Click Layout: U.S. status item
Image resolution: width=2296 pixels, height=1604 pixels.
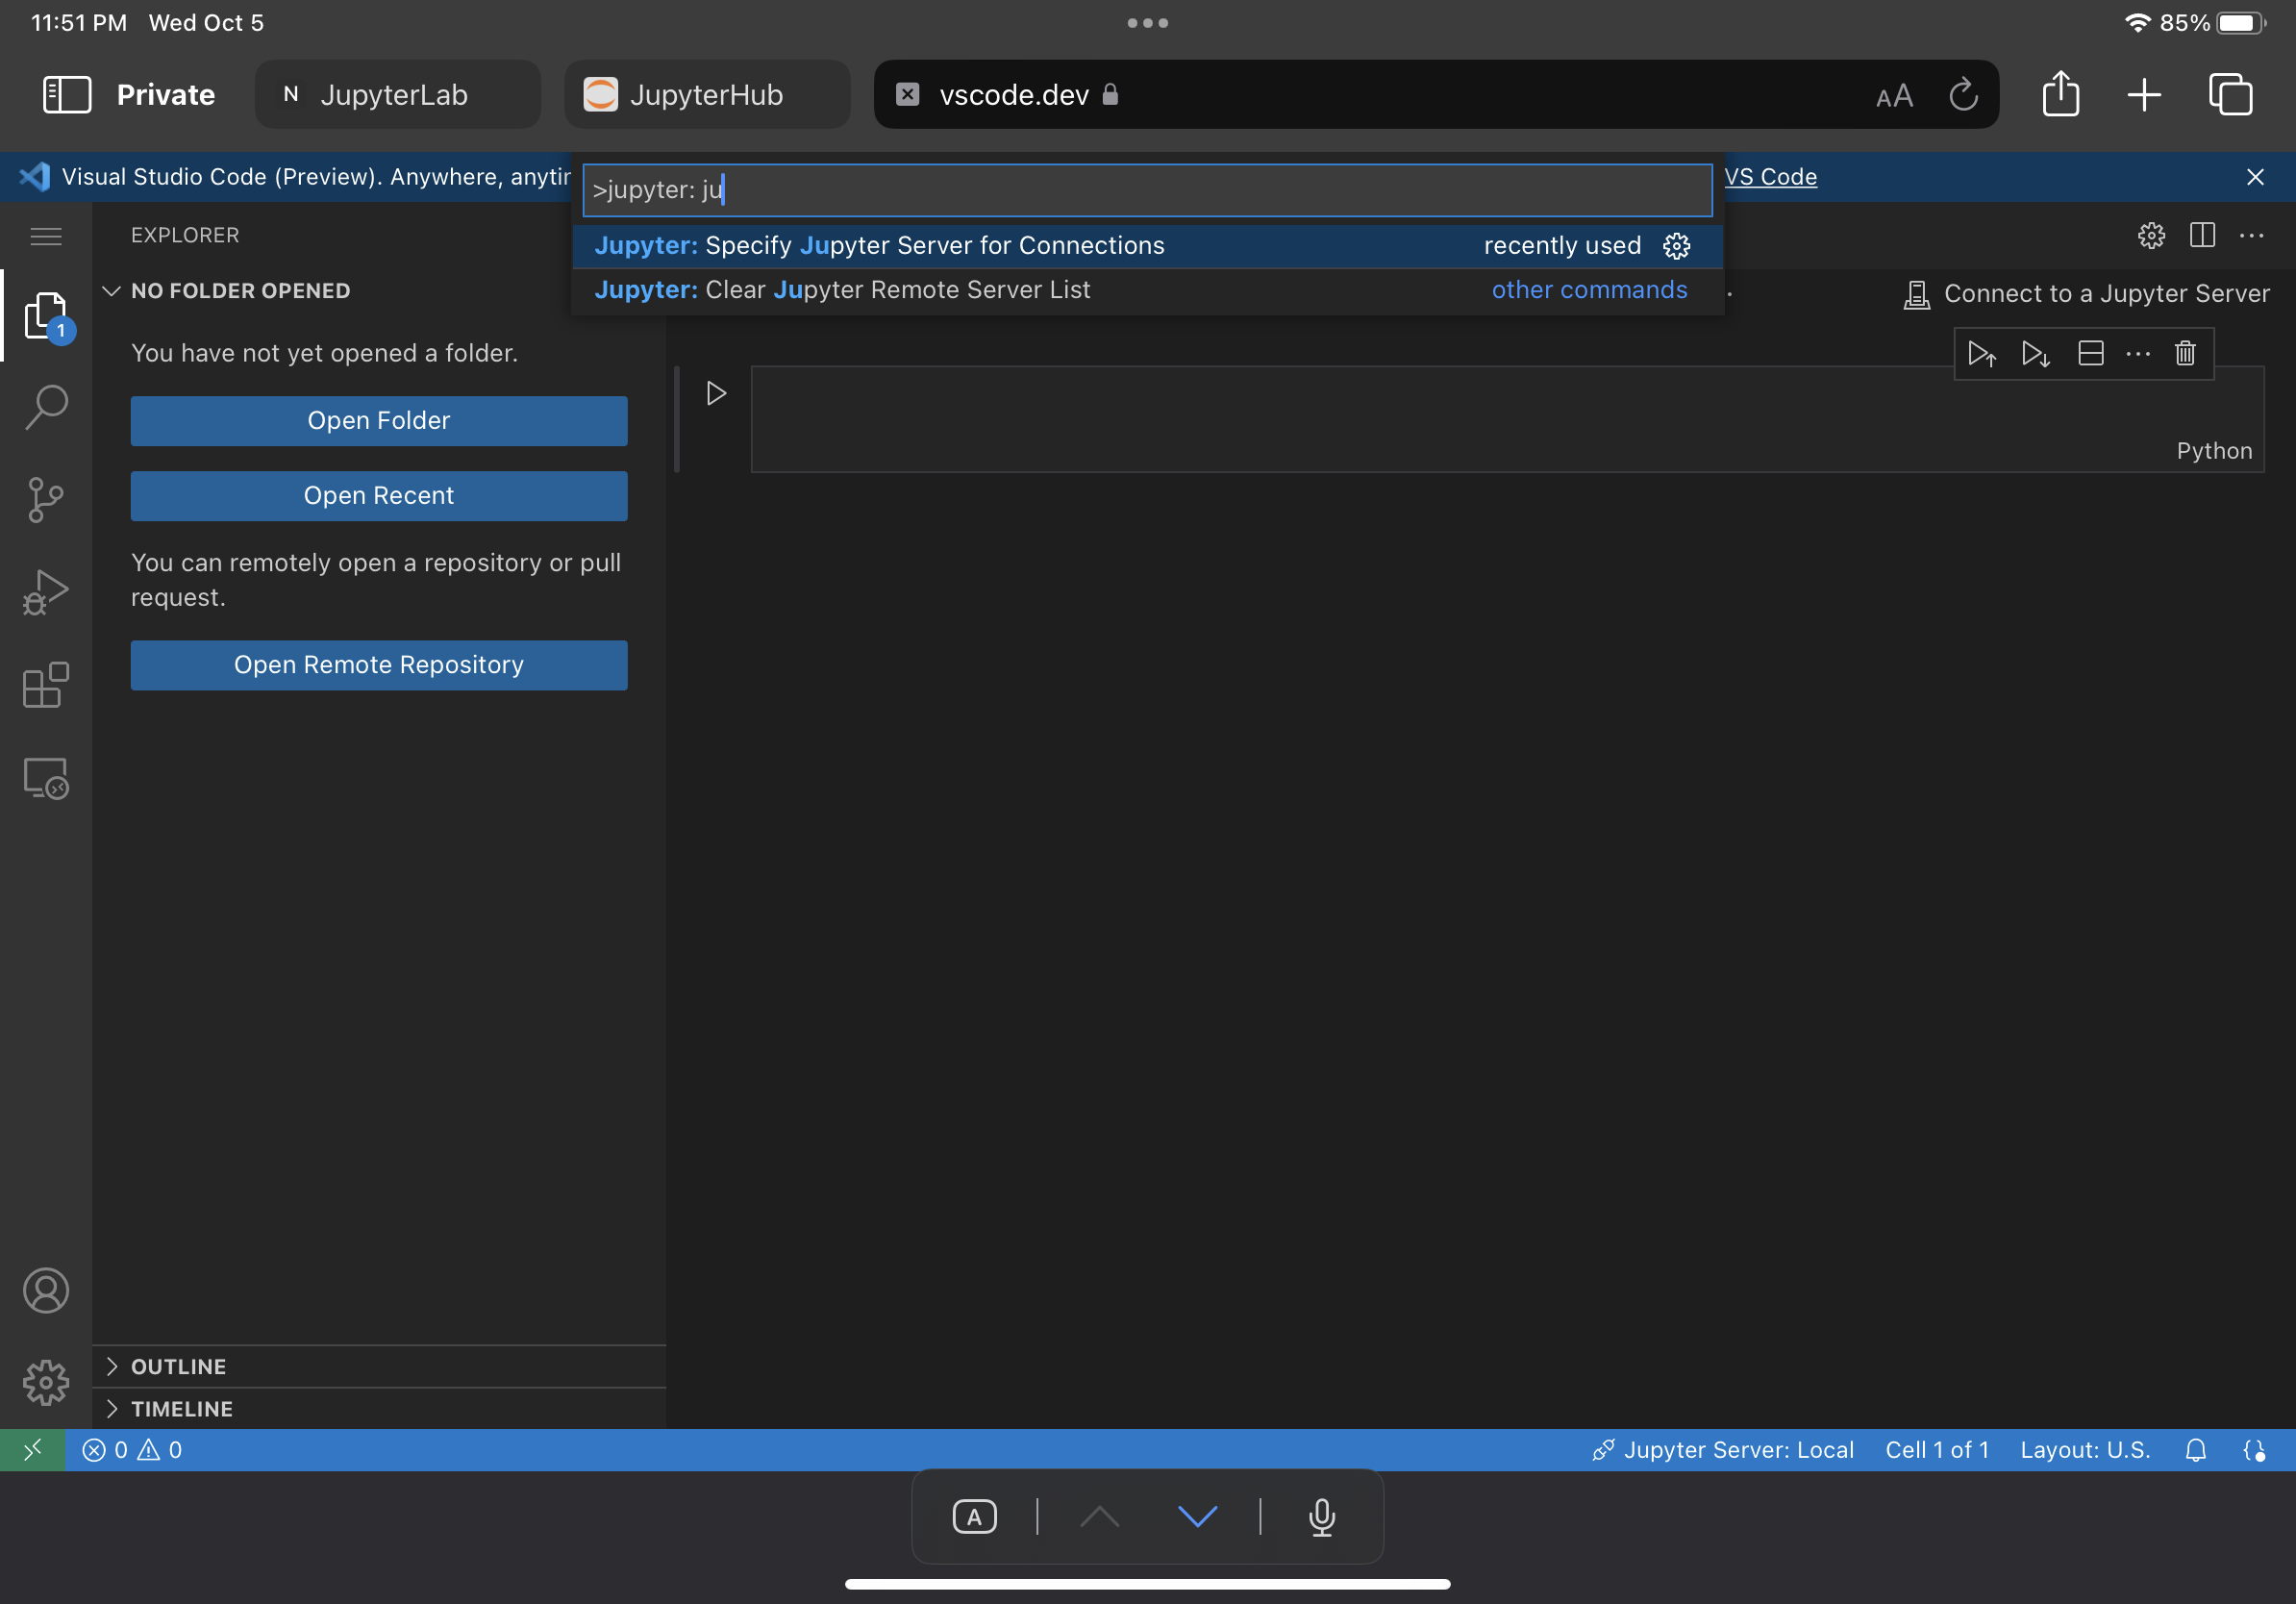(x=2085, y=1450)
